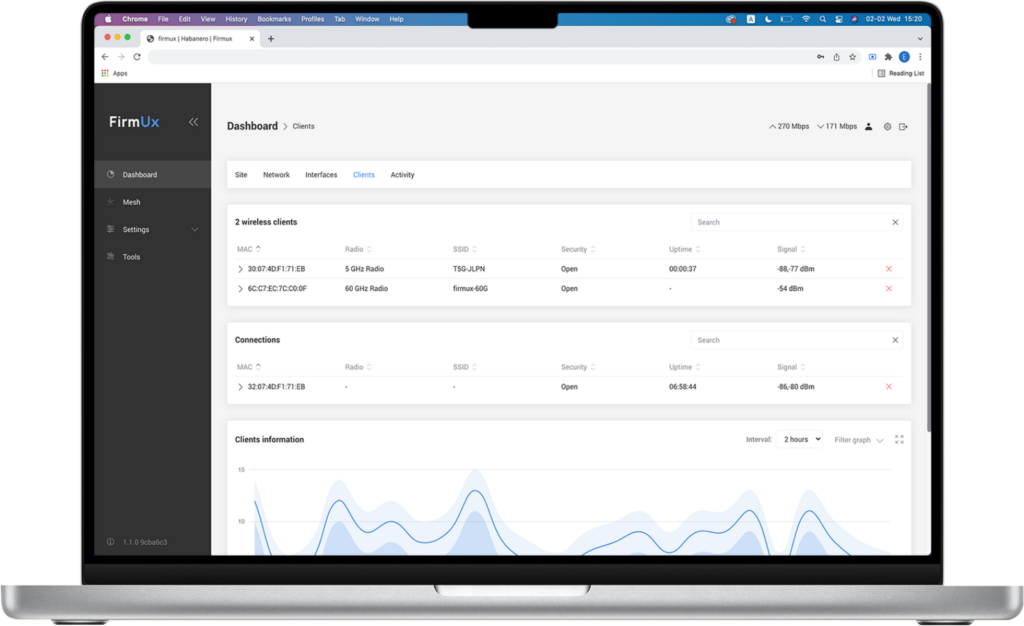Open the Interval 2 hours dropdown
The width and height of the screenshot is (1024, 626).
[x=799, y=439]
